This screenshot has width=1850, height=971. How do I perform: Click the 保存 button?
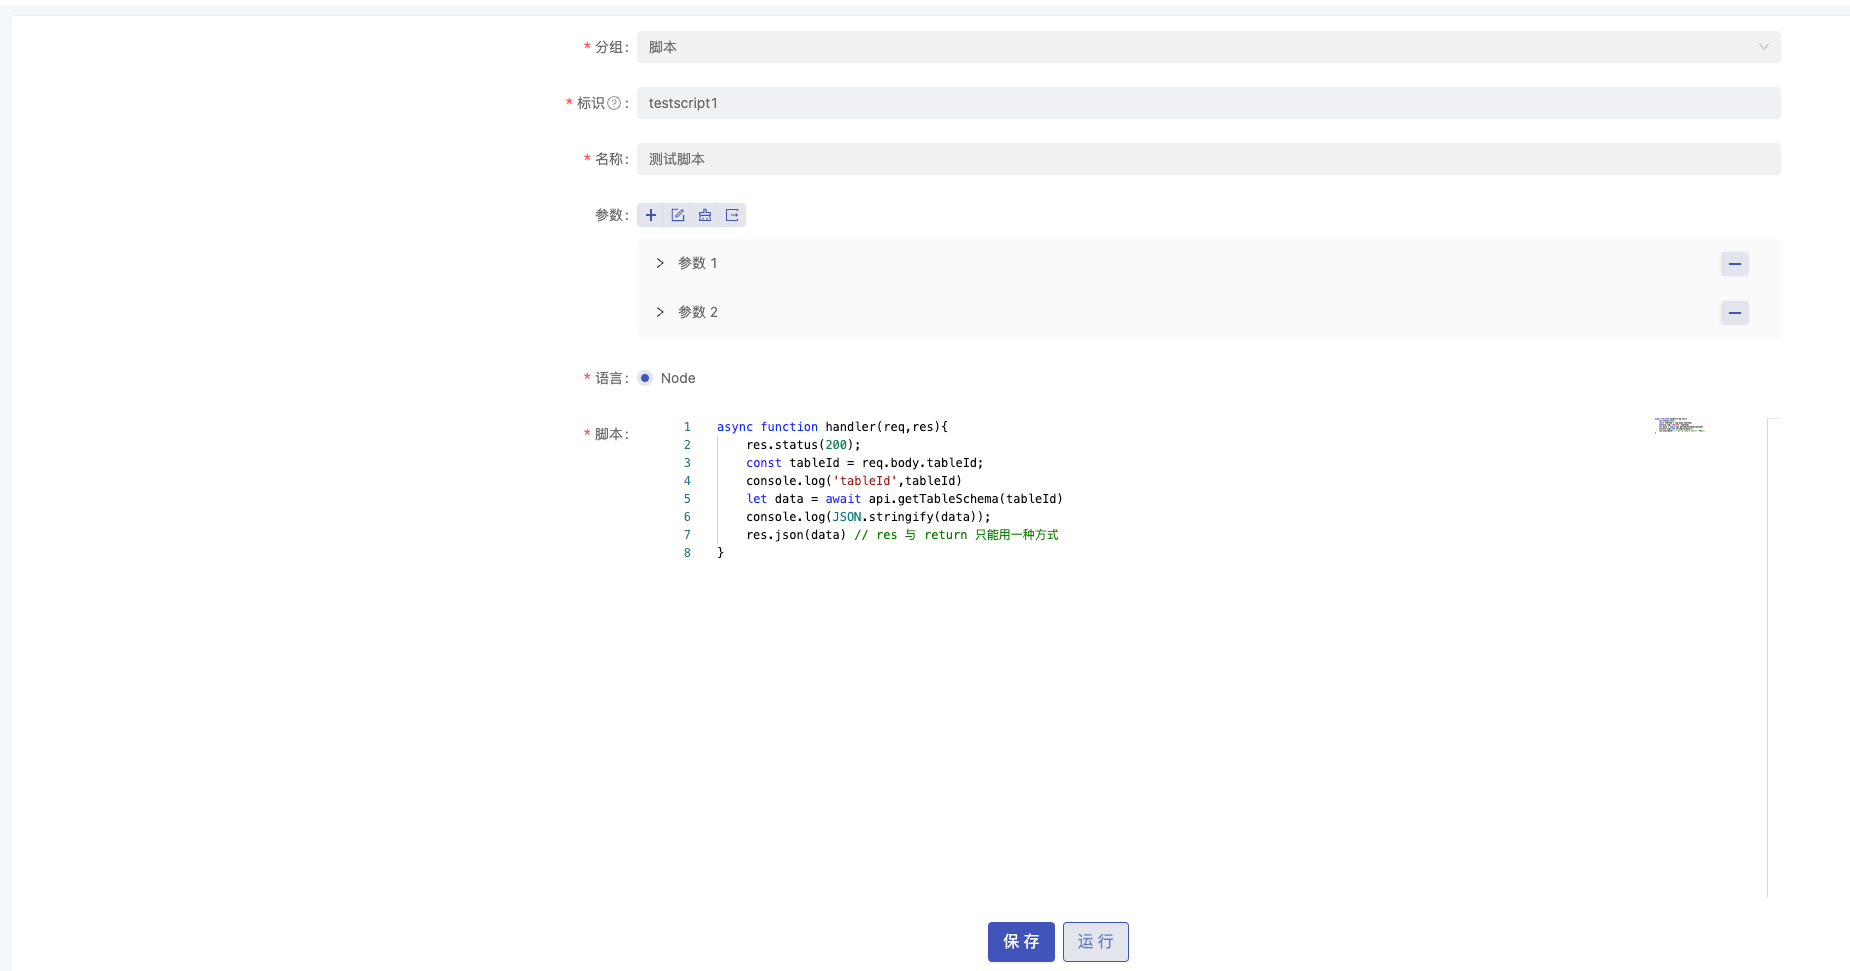tap(1021, 942)
